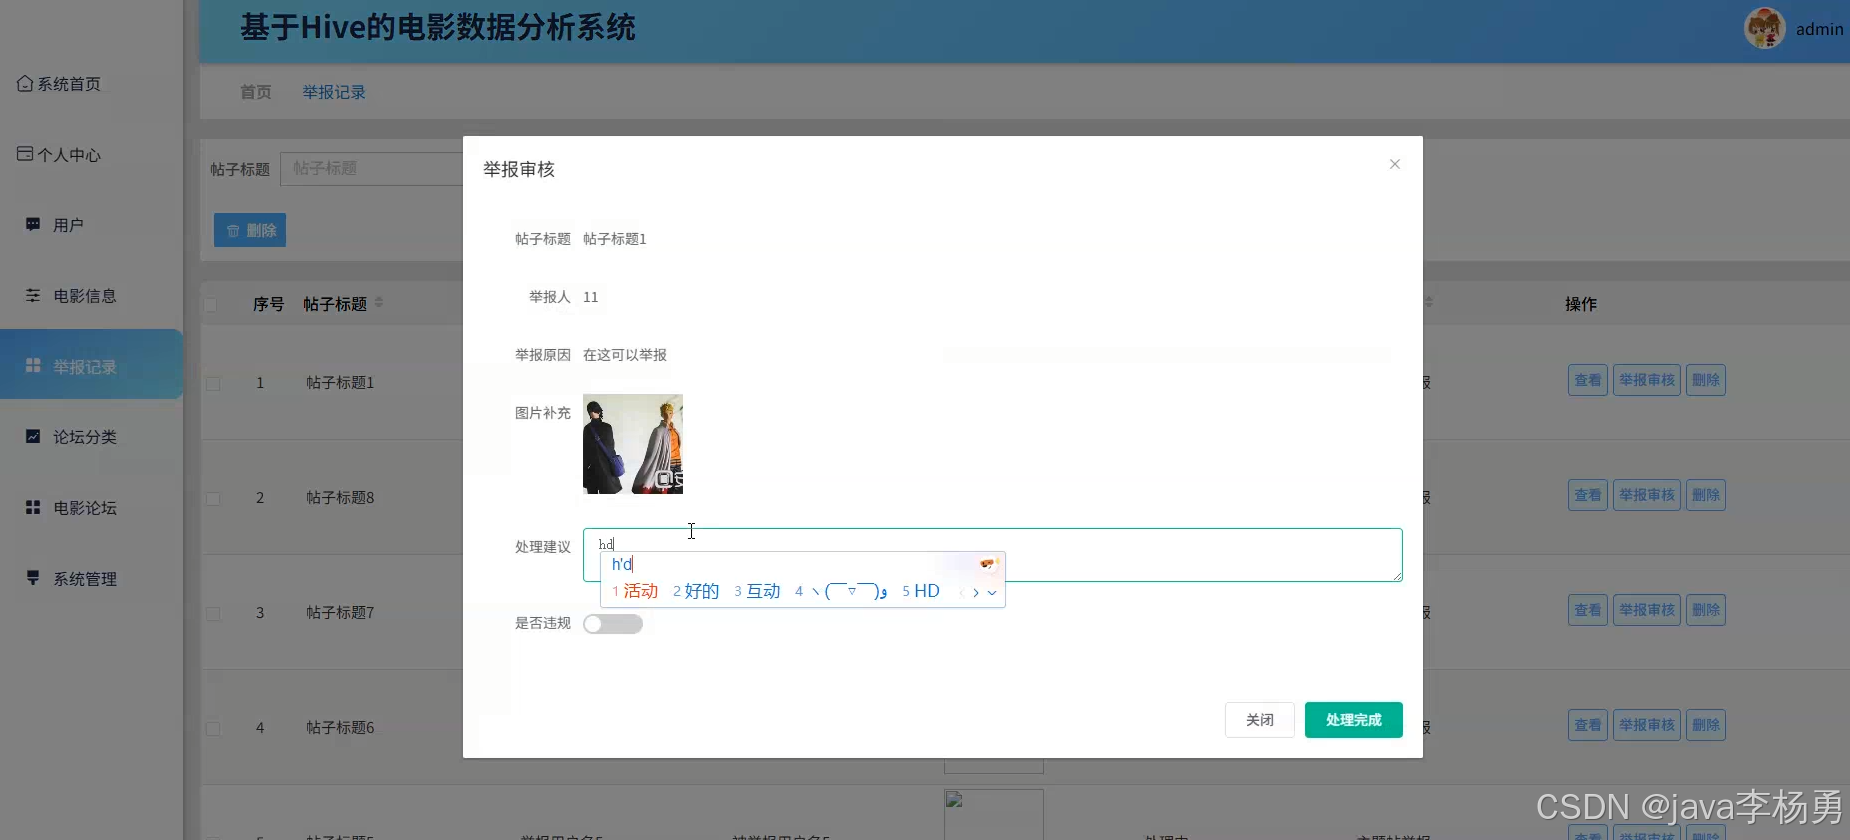
Task: Click 删除 for row 帖子标题6
Action: [1706, 725]
